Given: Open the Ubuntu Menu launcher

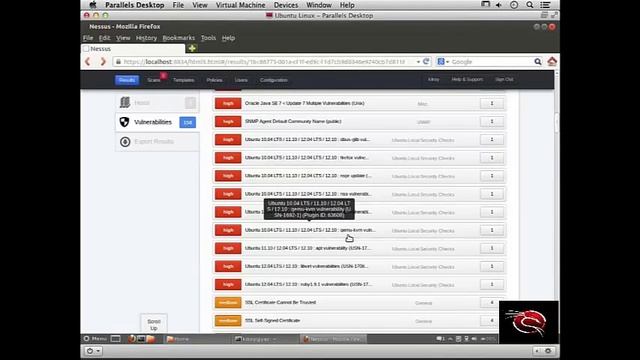Looking at the screenshot, I should [95, 339].
